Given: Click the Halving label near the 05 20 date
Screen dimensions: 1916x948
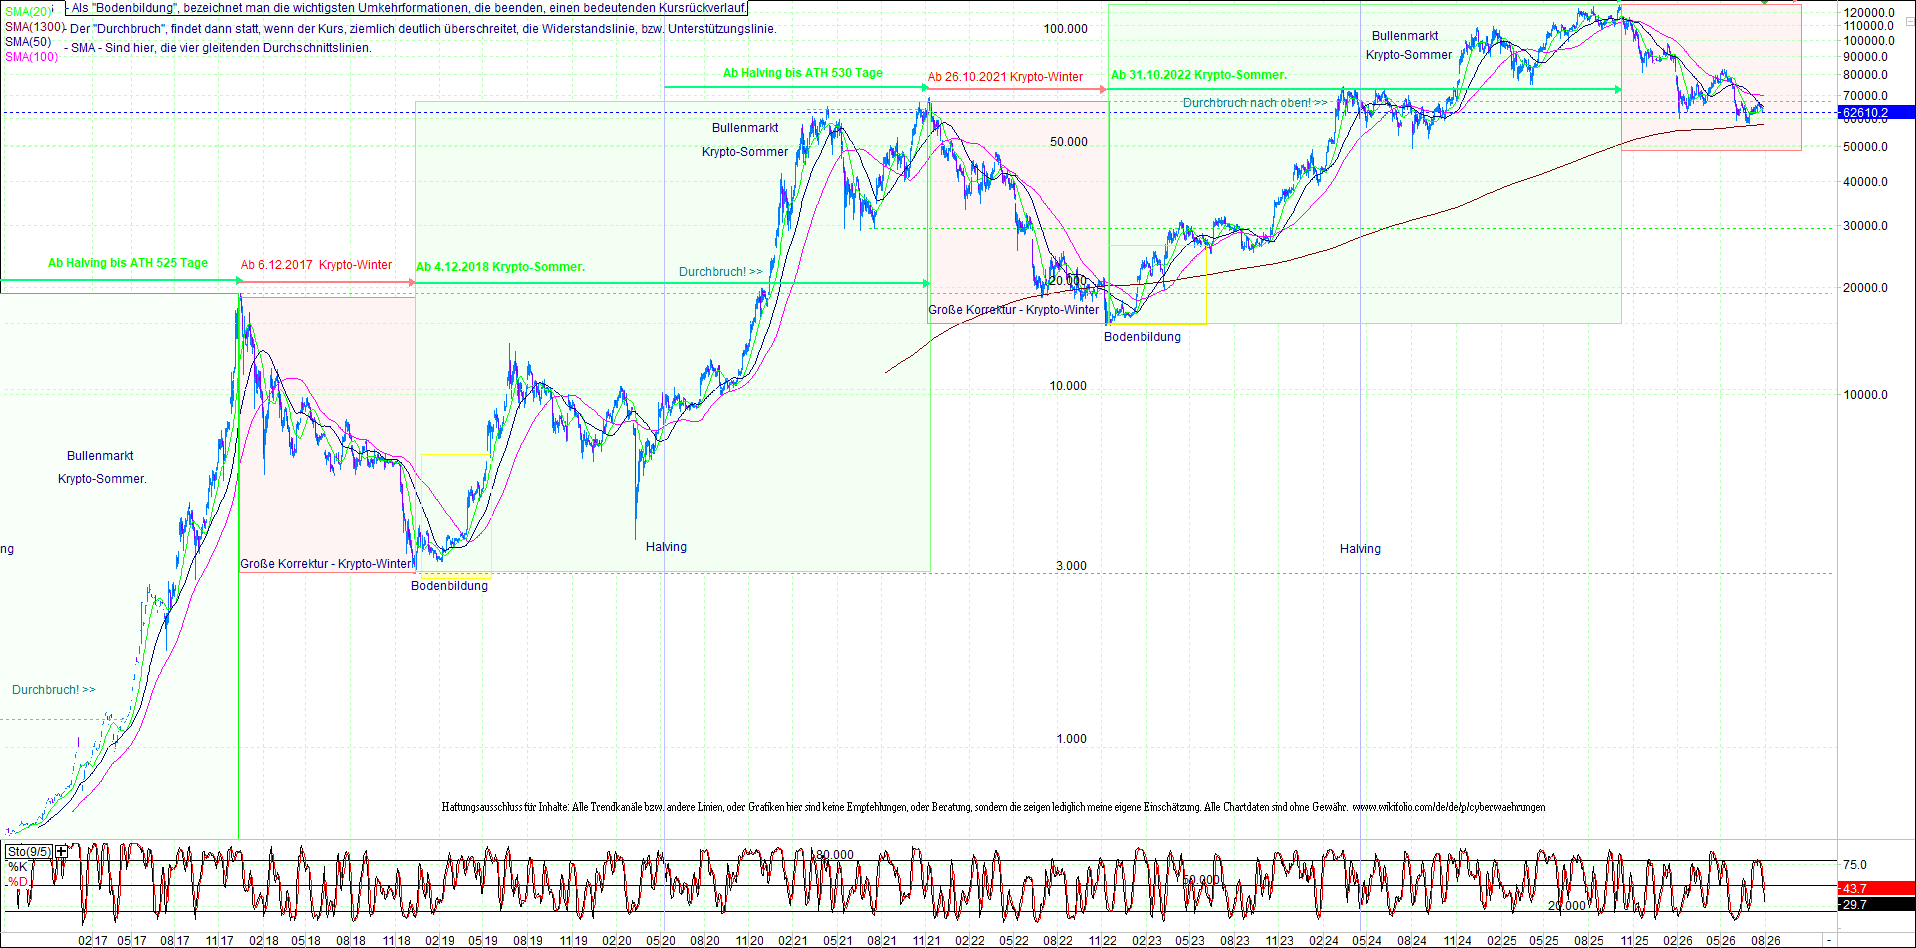Looking at the screenshot, I should [666, 547].
